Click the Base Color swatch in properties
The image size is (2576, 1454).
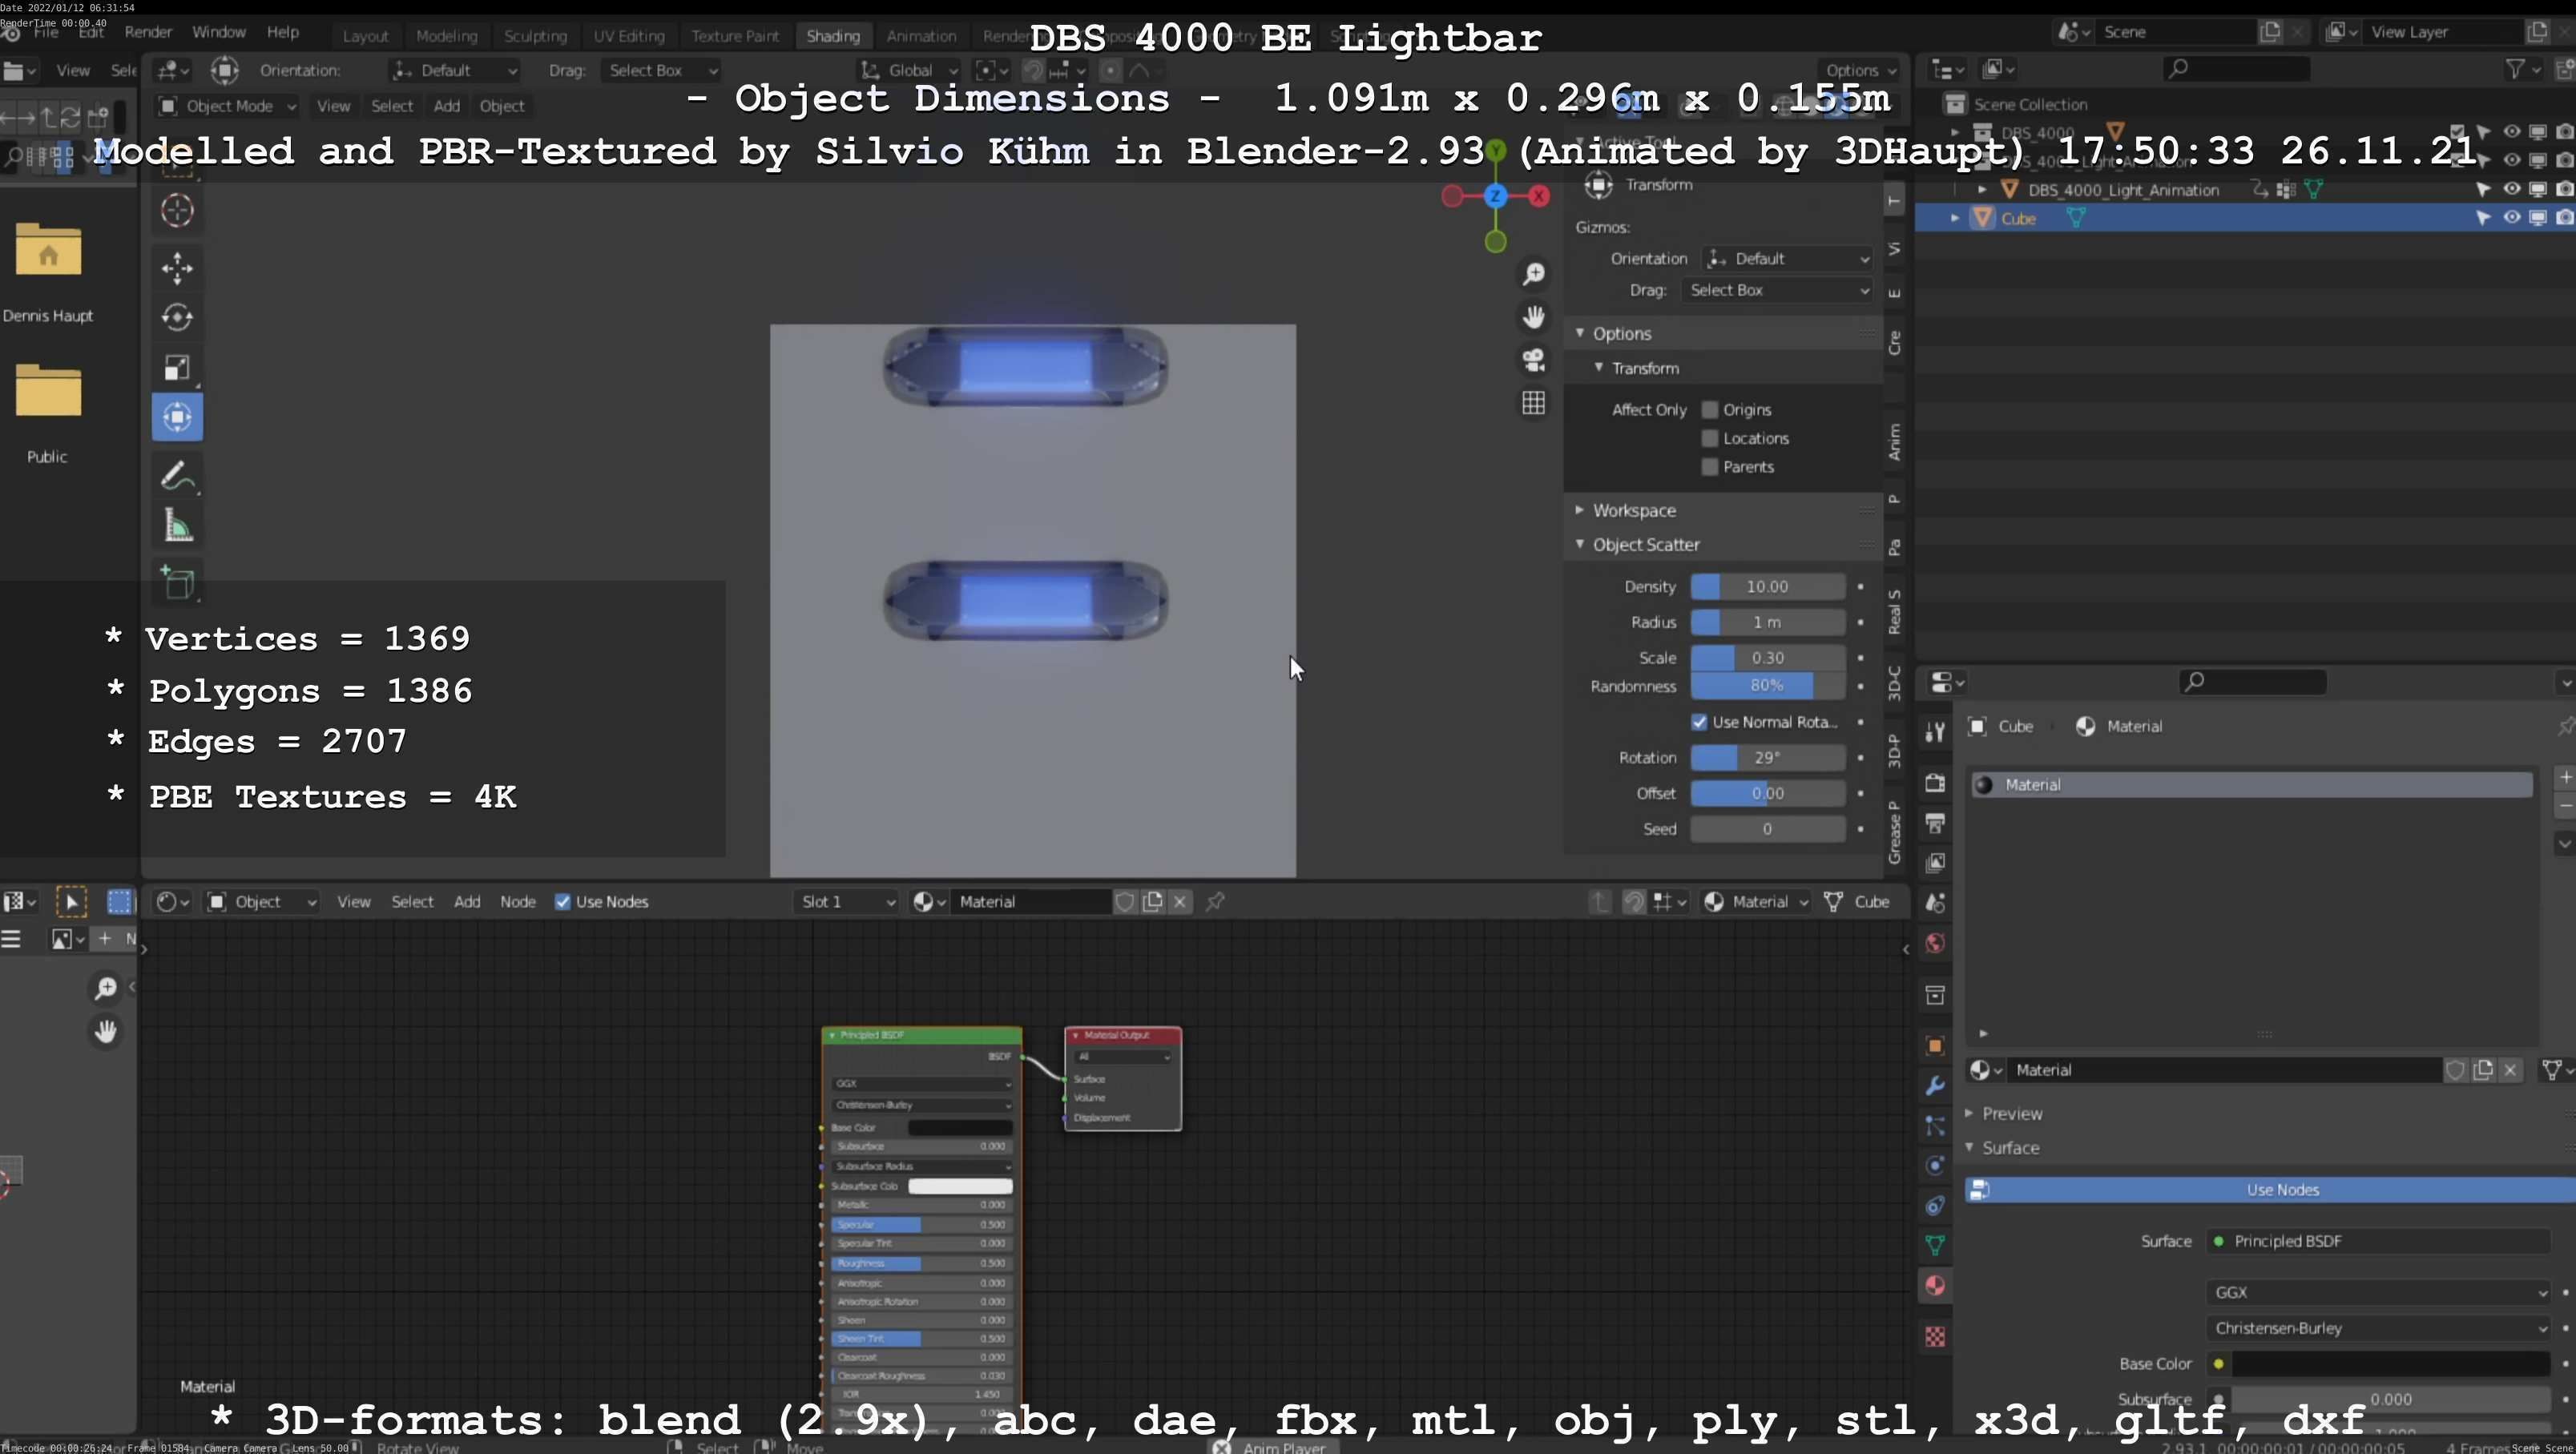2391,1364
